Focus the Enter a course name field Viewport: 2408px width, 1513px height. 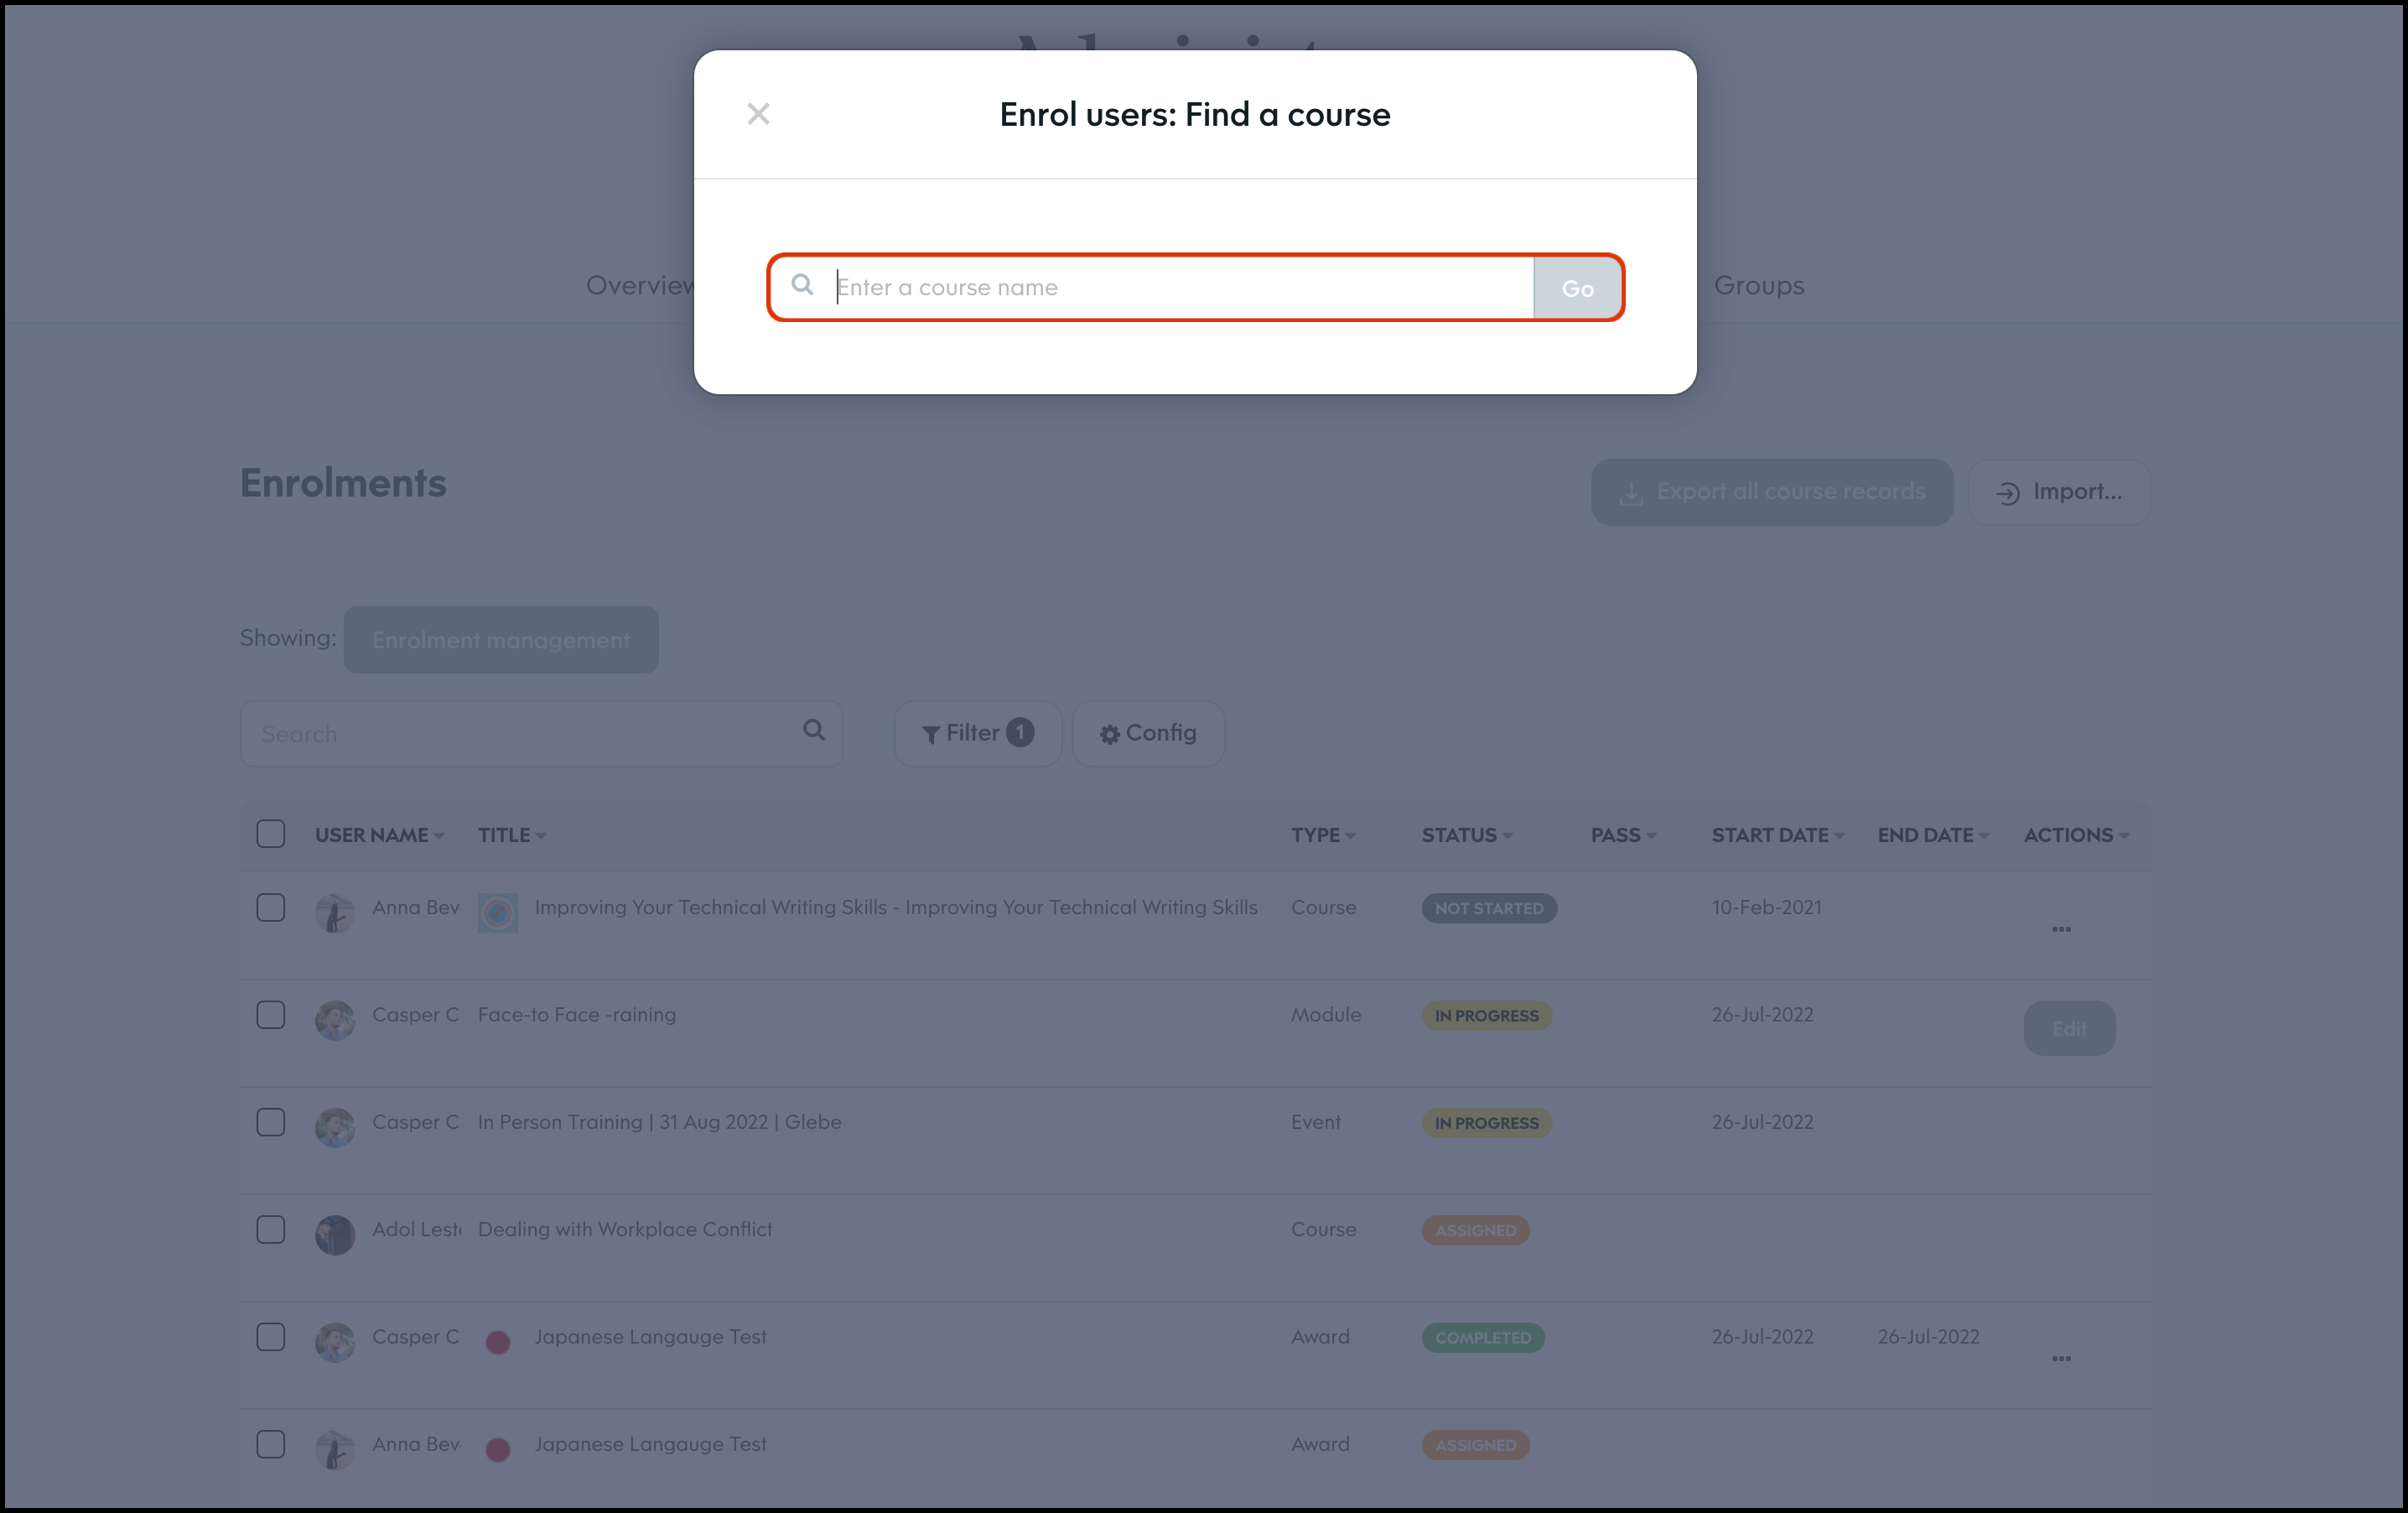pos(1180,288)
